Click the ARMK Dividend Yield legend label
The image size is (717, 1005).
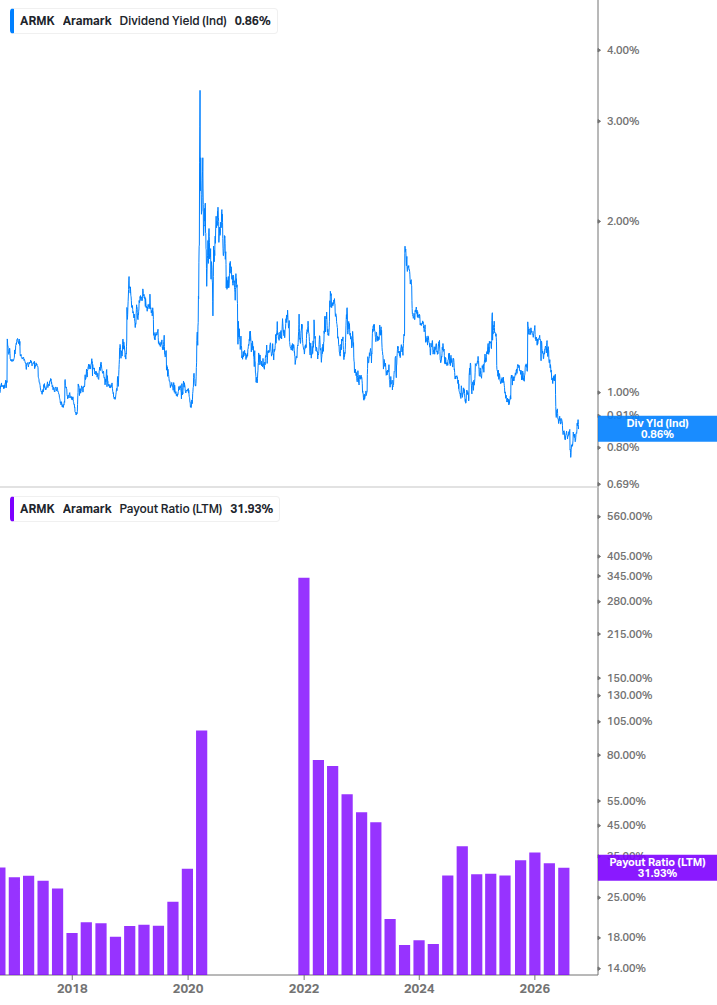tap(145, 21)
